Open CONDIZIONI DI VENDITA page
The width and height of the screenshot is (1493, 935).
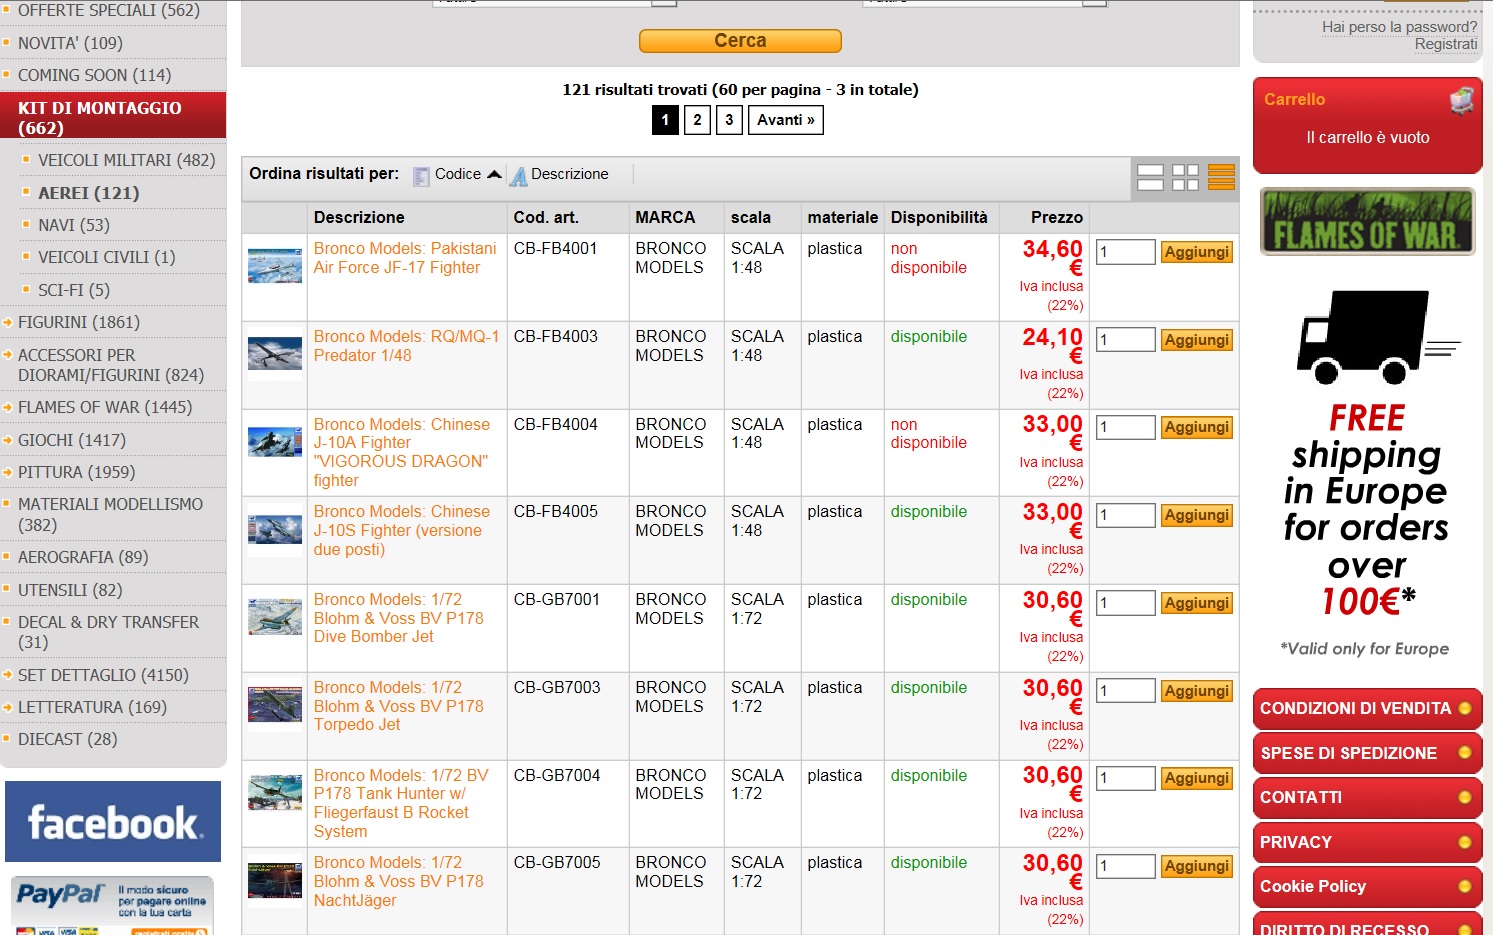click(1367, 708)
